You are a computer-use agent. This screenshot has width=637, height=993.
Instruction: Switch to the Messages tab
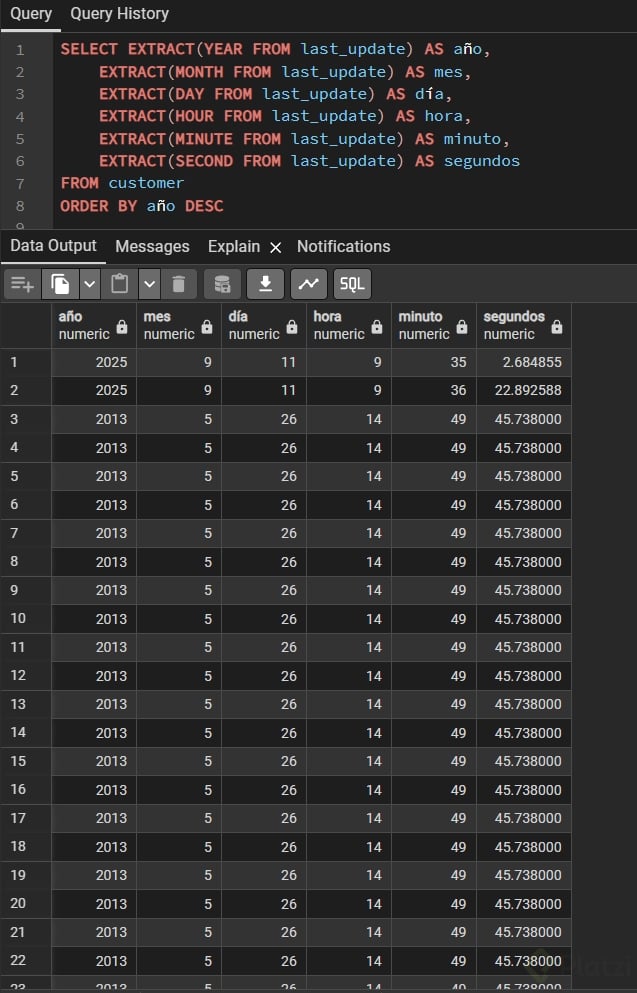pyautogui.click(x=152, y=246)
